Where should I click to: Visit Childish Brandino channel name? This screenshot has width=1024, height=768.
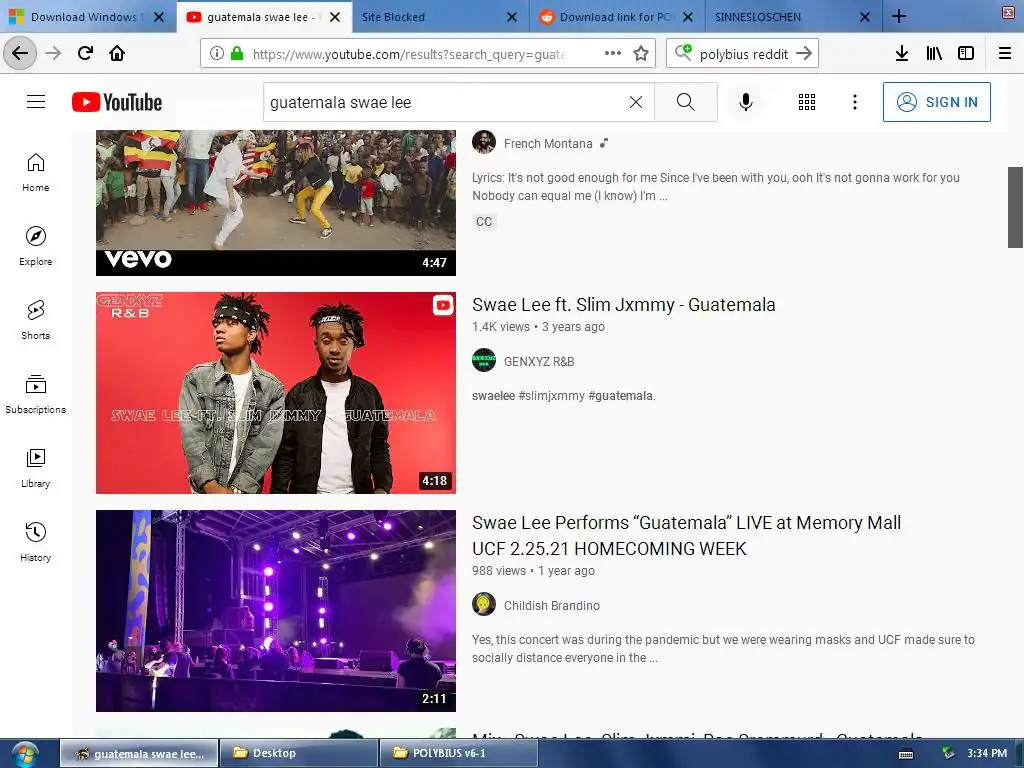[551, 605]
